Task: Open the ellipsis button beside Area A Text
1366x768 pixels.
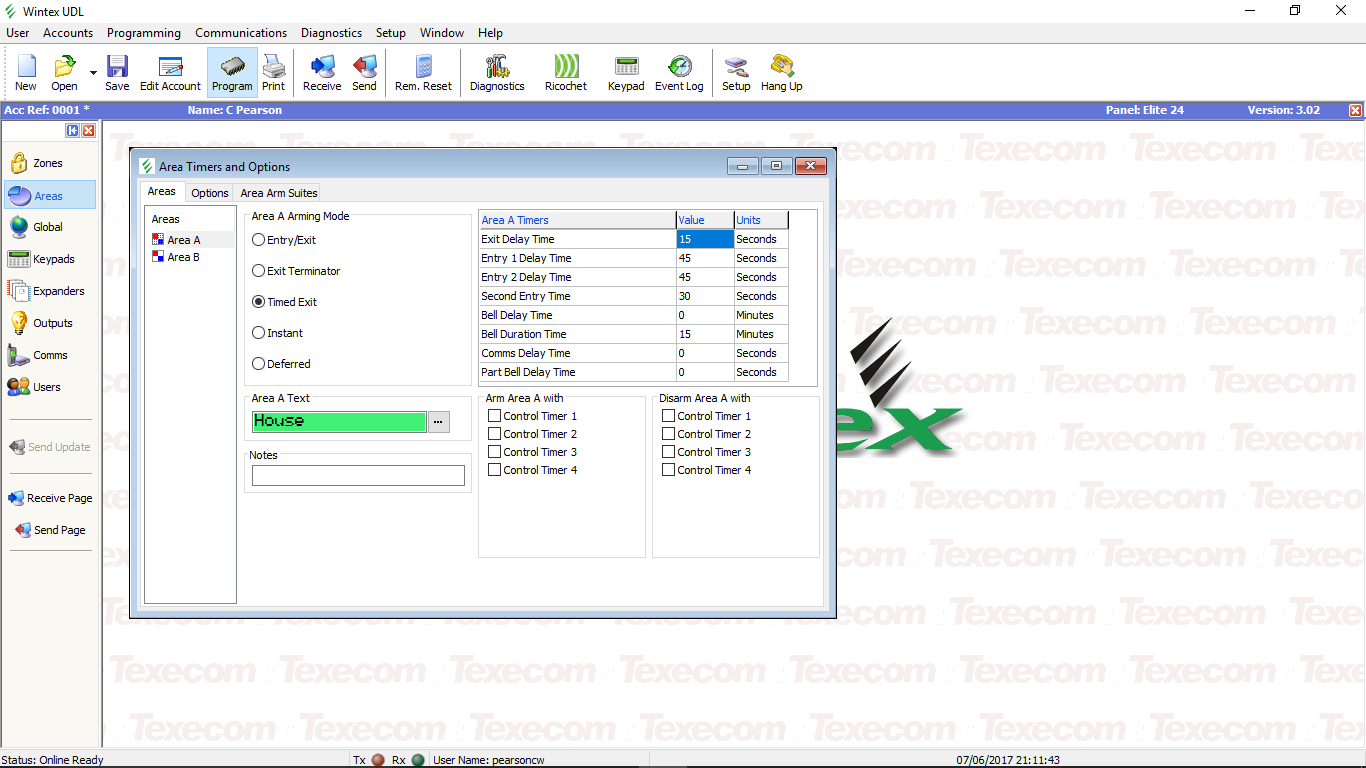Action: tap(438, 422)
